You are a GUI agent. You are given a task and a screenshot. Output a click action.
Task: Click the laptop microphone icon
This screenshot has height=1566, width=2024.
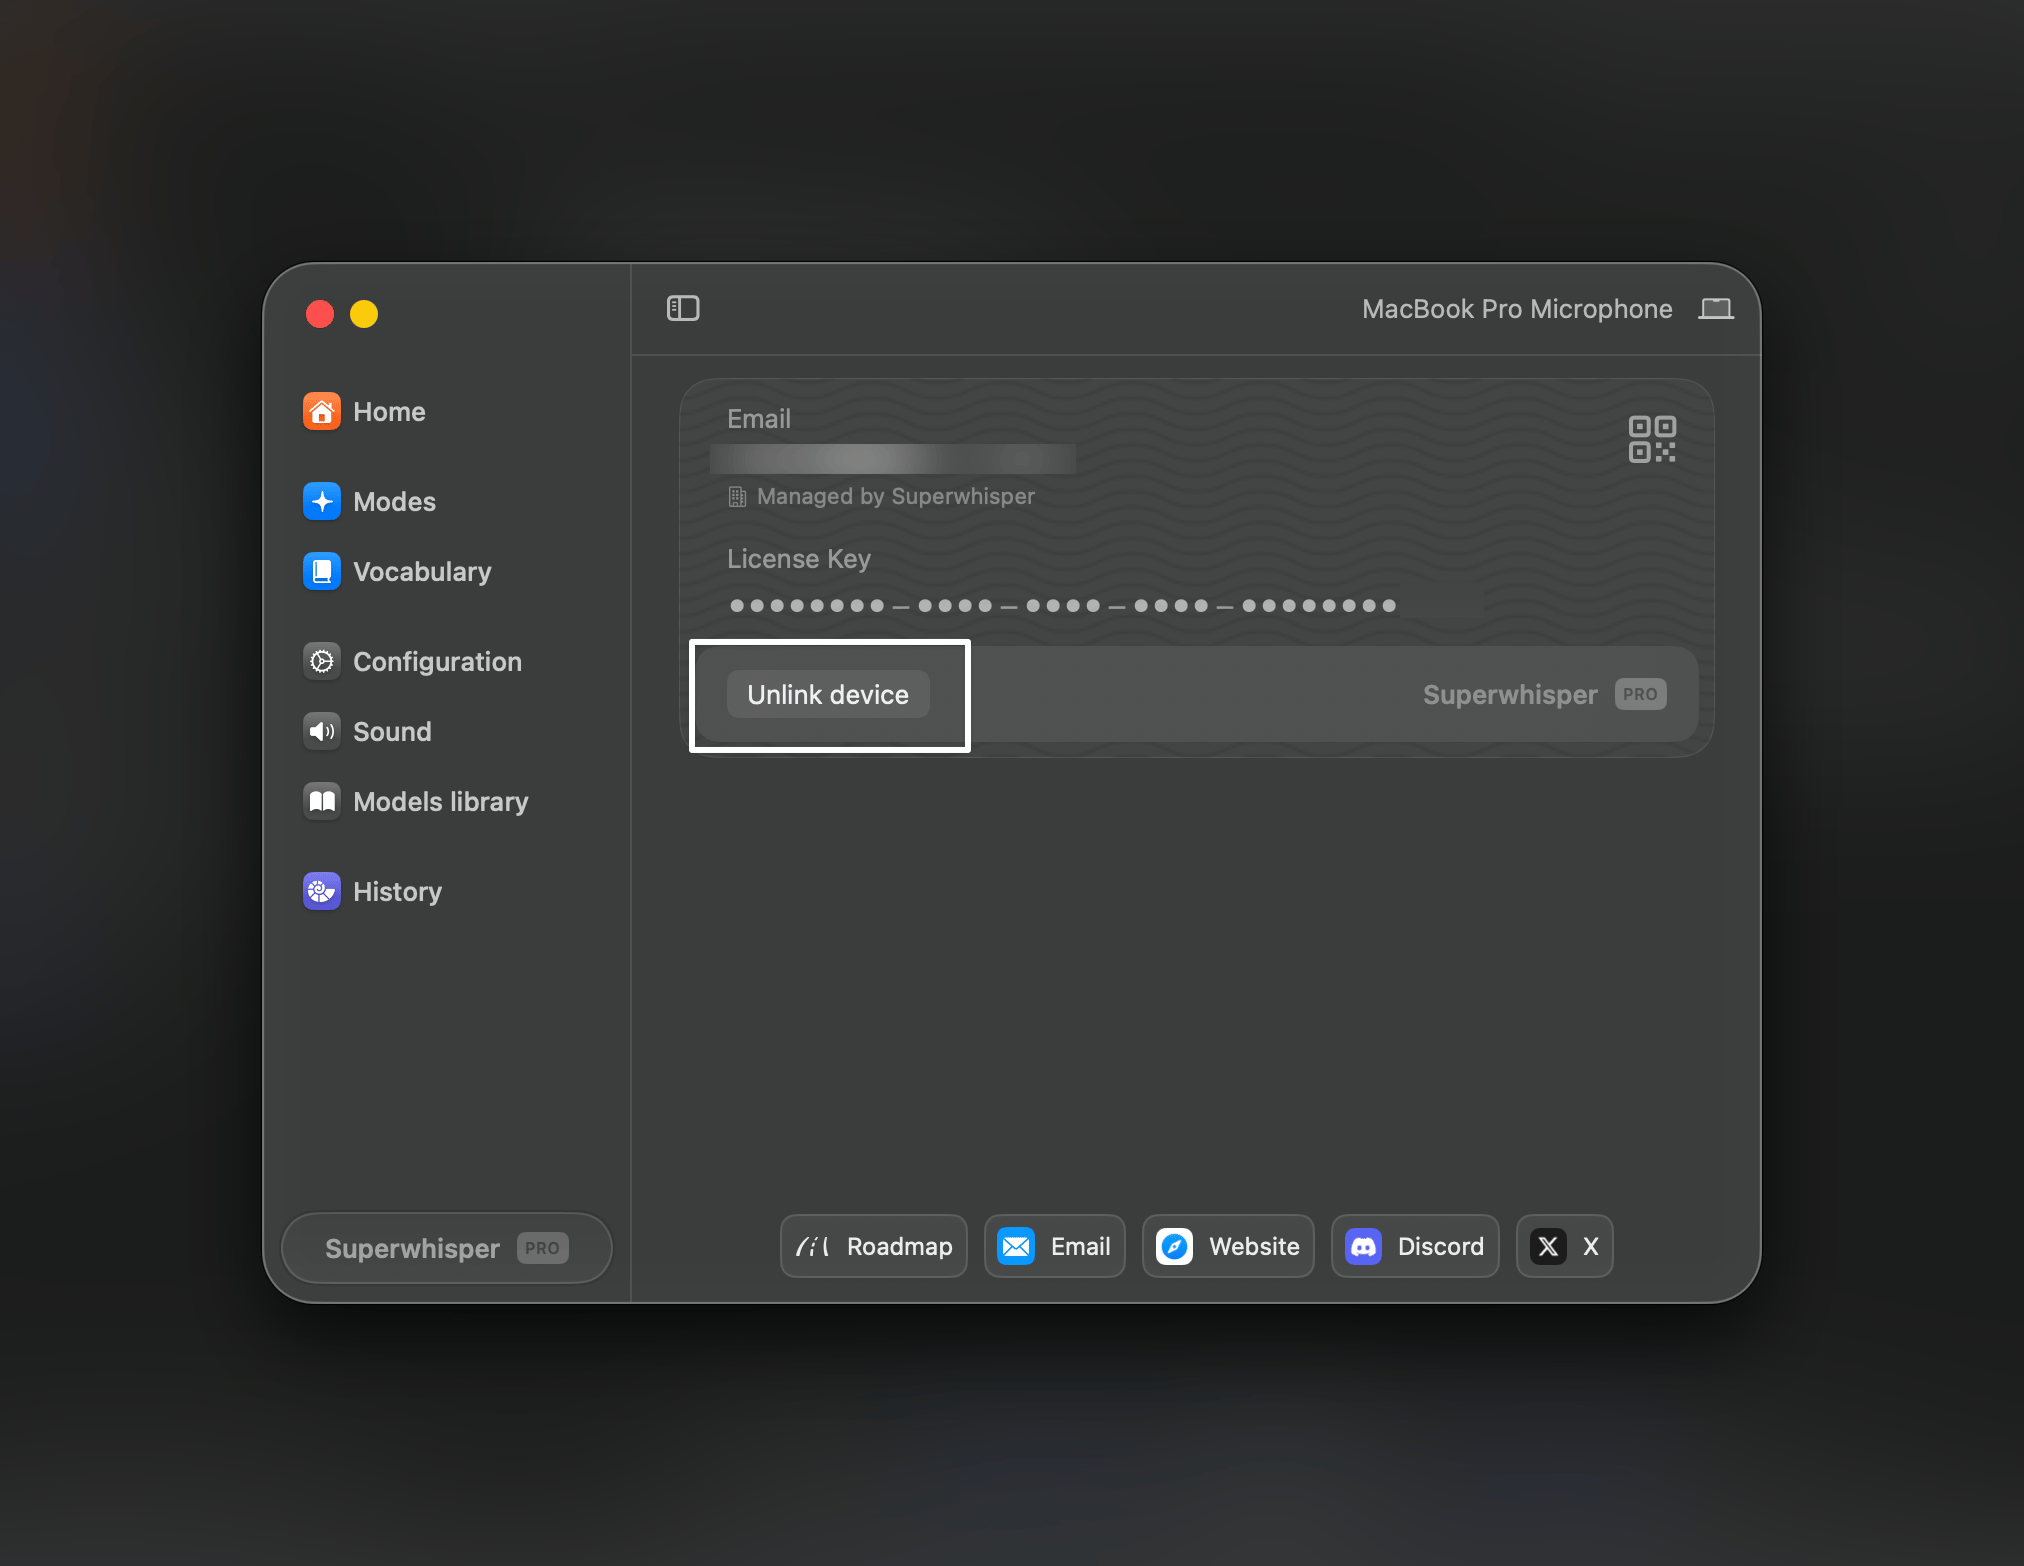click(1716, 309)
